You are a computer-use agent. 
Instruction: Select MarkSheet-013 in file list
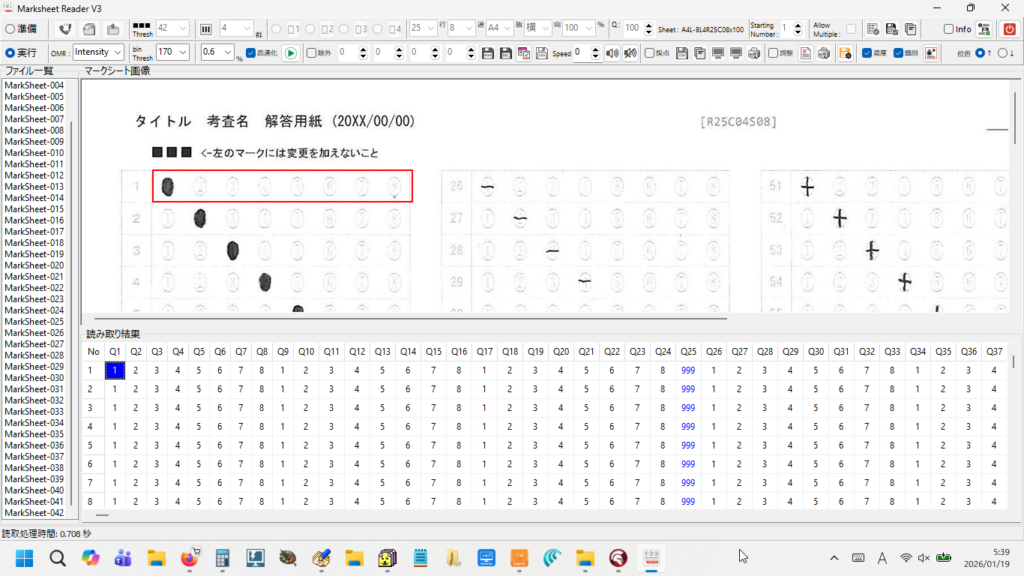tap(34, 187)
